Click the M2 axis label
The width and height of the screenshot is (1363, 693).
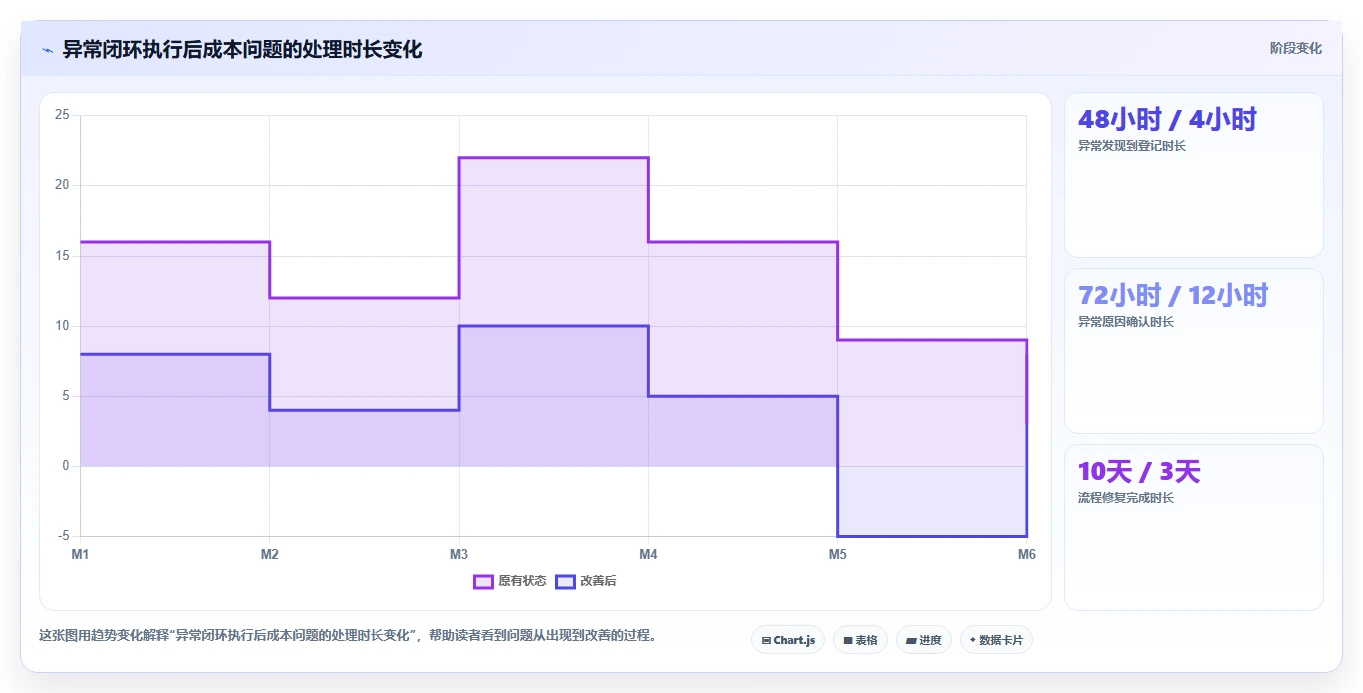coord(269,554)
